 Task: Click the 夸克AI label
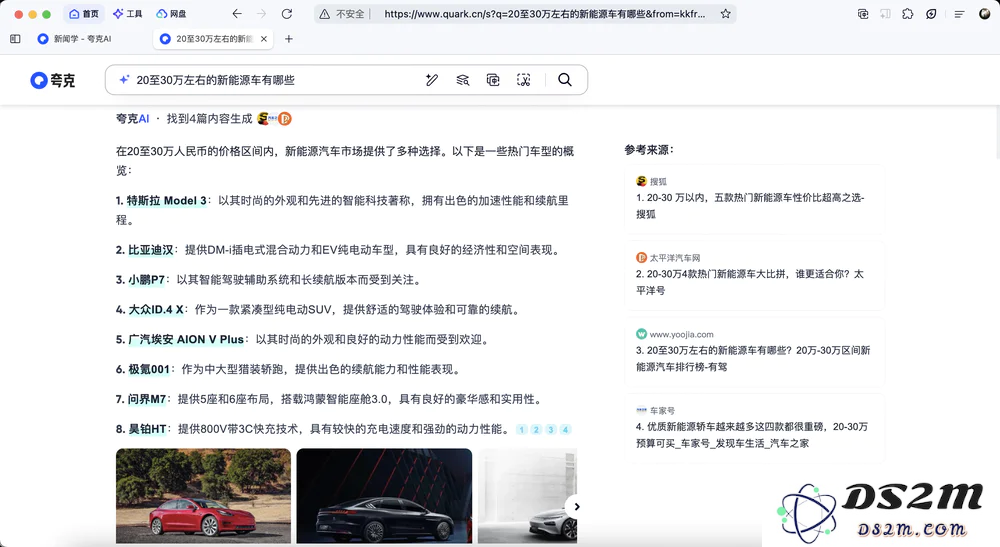(132, 119)
